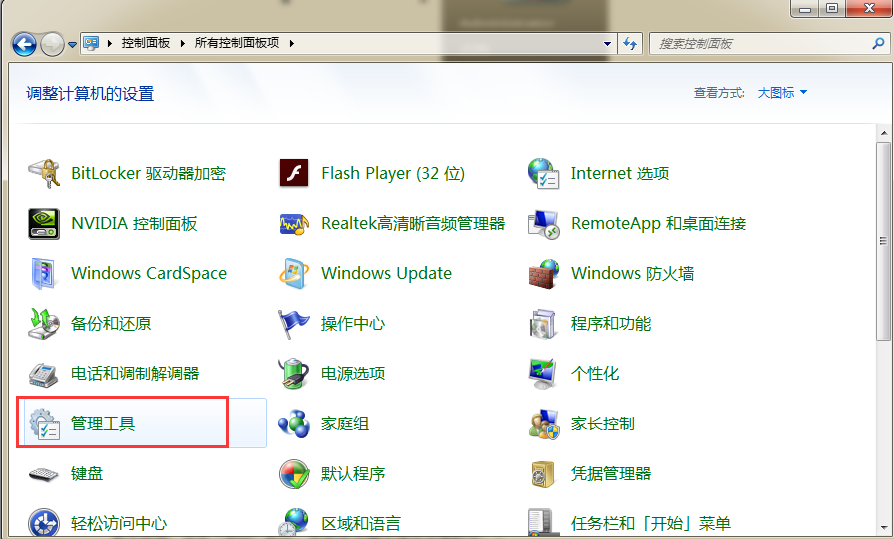The width and height of the screenshot is (894, 539).
Task: Open the BitLocker 驱动器加密 link text
Action: click(148, 173)
